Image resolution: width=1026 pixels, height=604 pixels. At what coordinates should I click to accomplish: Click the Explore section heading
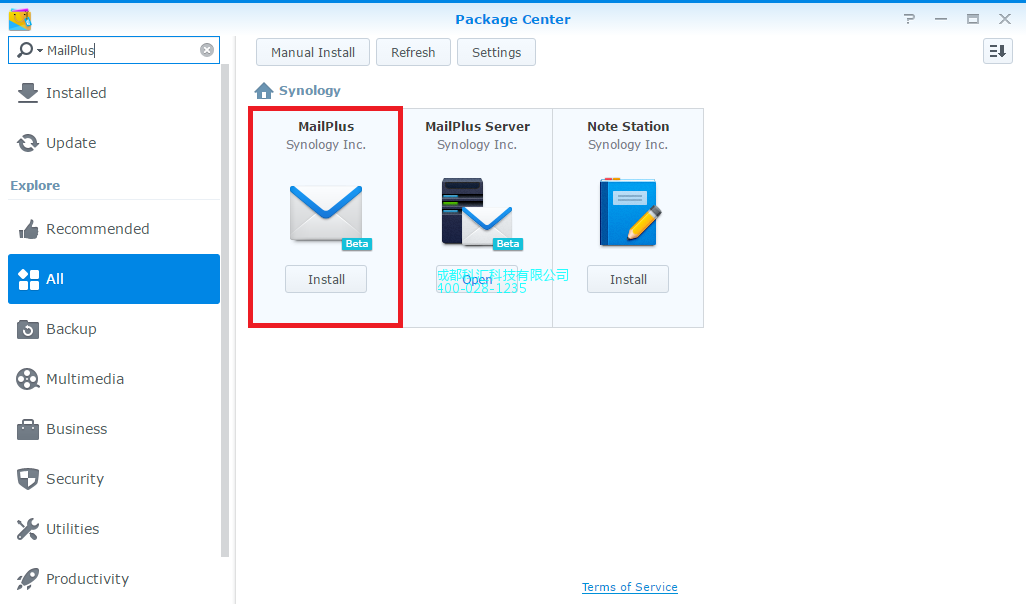(35, 185)
